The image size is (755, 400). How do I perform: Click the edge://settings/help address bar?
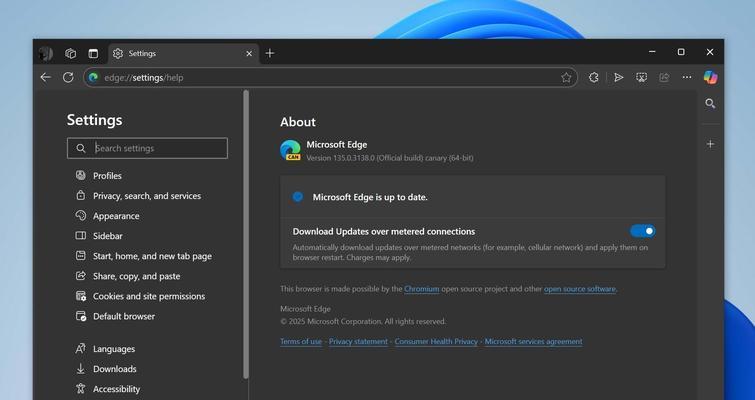point(330,77)
